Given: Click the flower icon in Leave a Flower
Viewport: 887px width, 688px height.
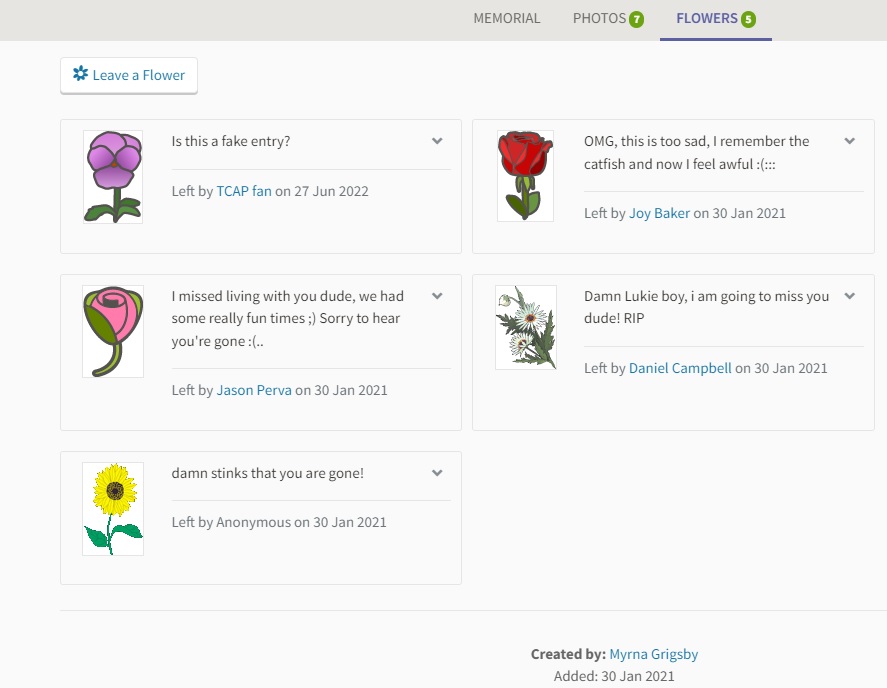Looking at the screenshot, I should tap(80, 74).
